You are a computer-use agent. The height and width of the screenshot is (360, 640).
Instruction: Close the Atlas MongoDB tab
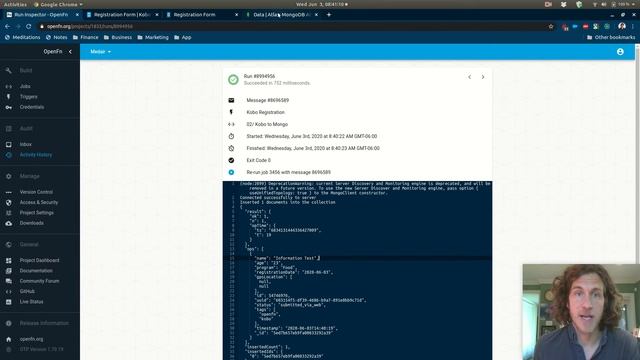(316, 15)
